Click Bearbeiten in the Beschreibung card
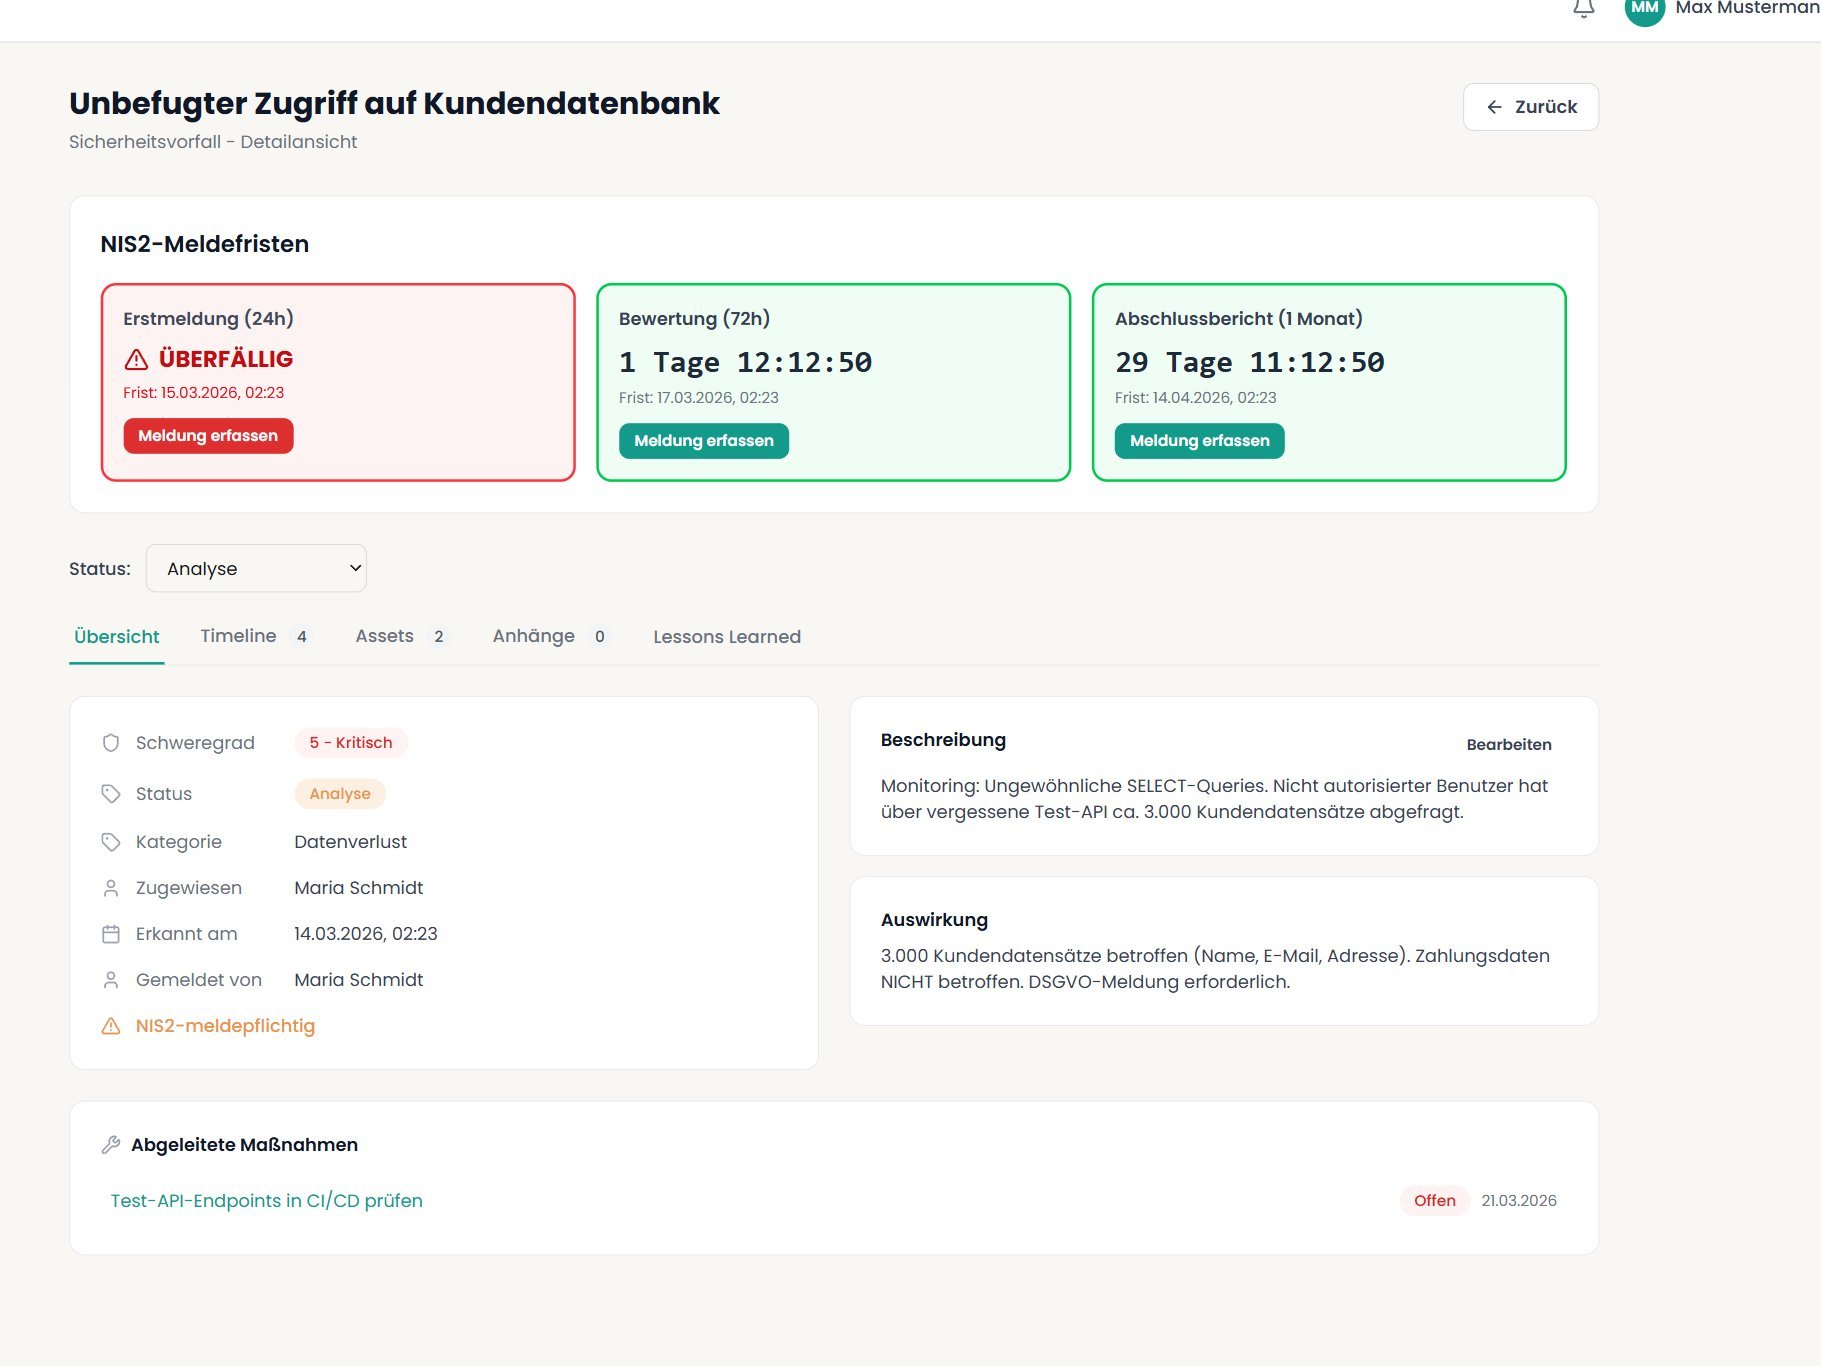The height and width of the screenshot is (1366, 1821). (x=1508, y=745)
